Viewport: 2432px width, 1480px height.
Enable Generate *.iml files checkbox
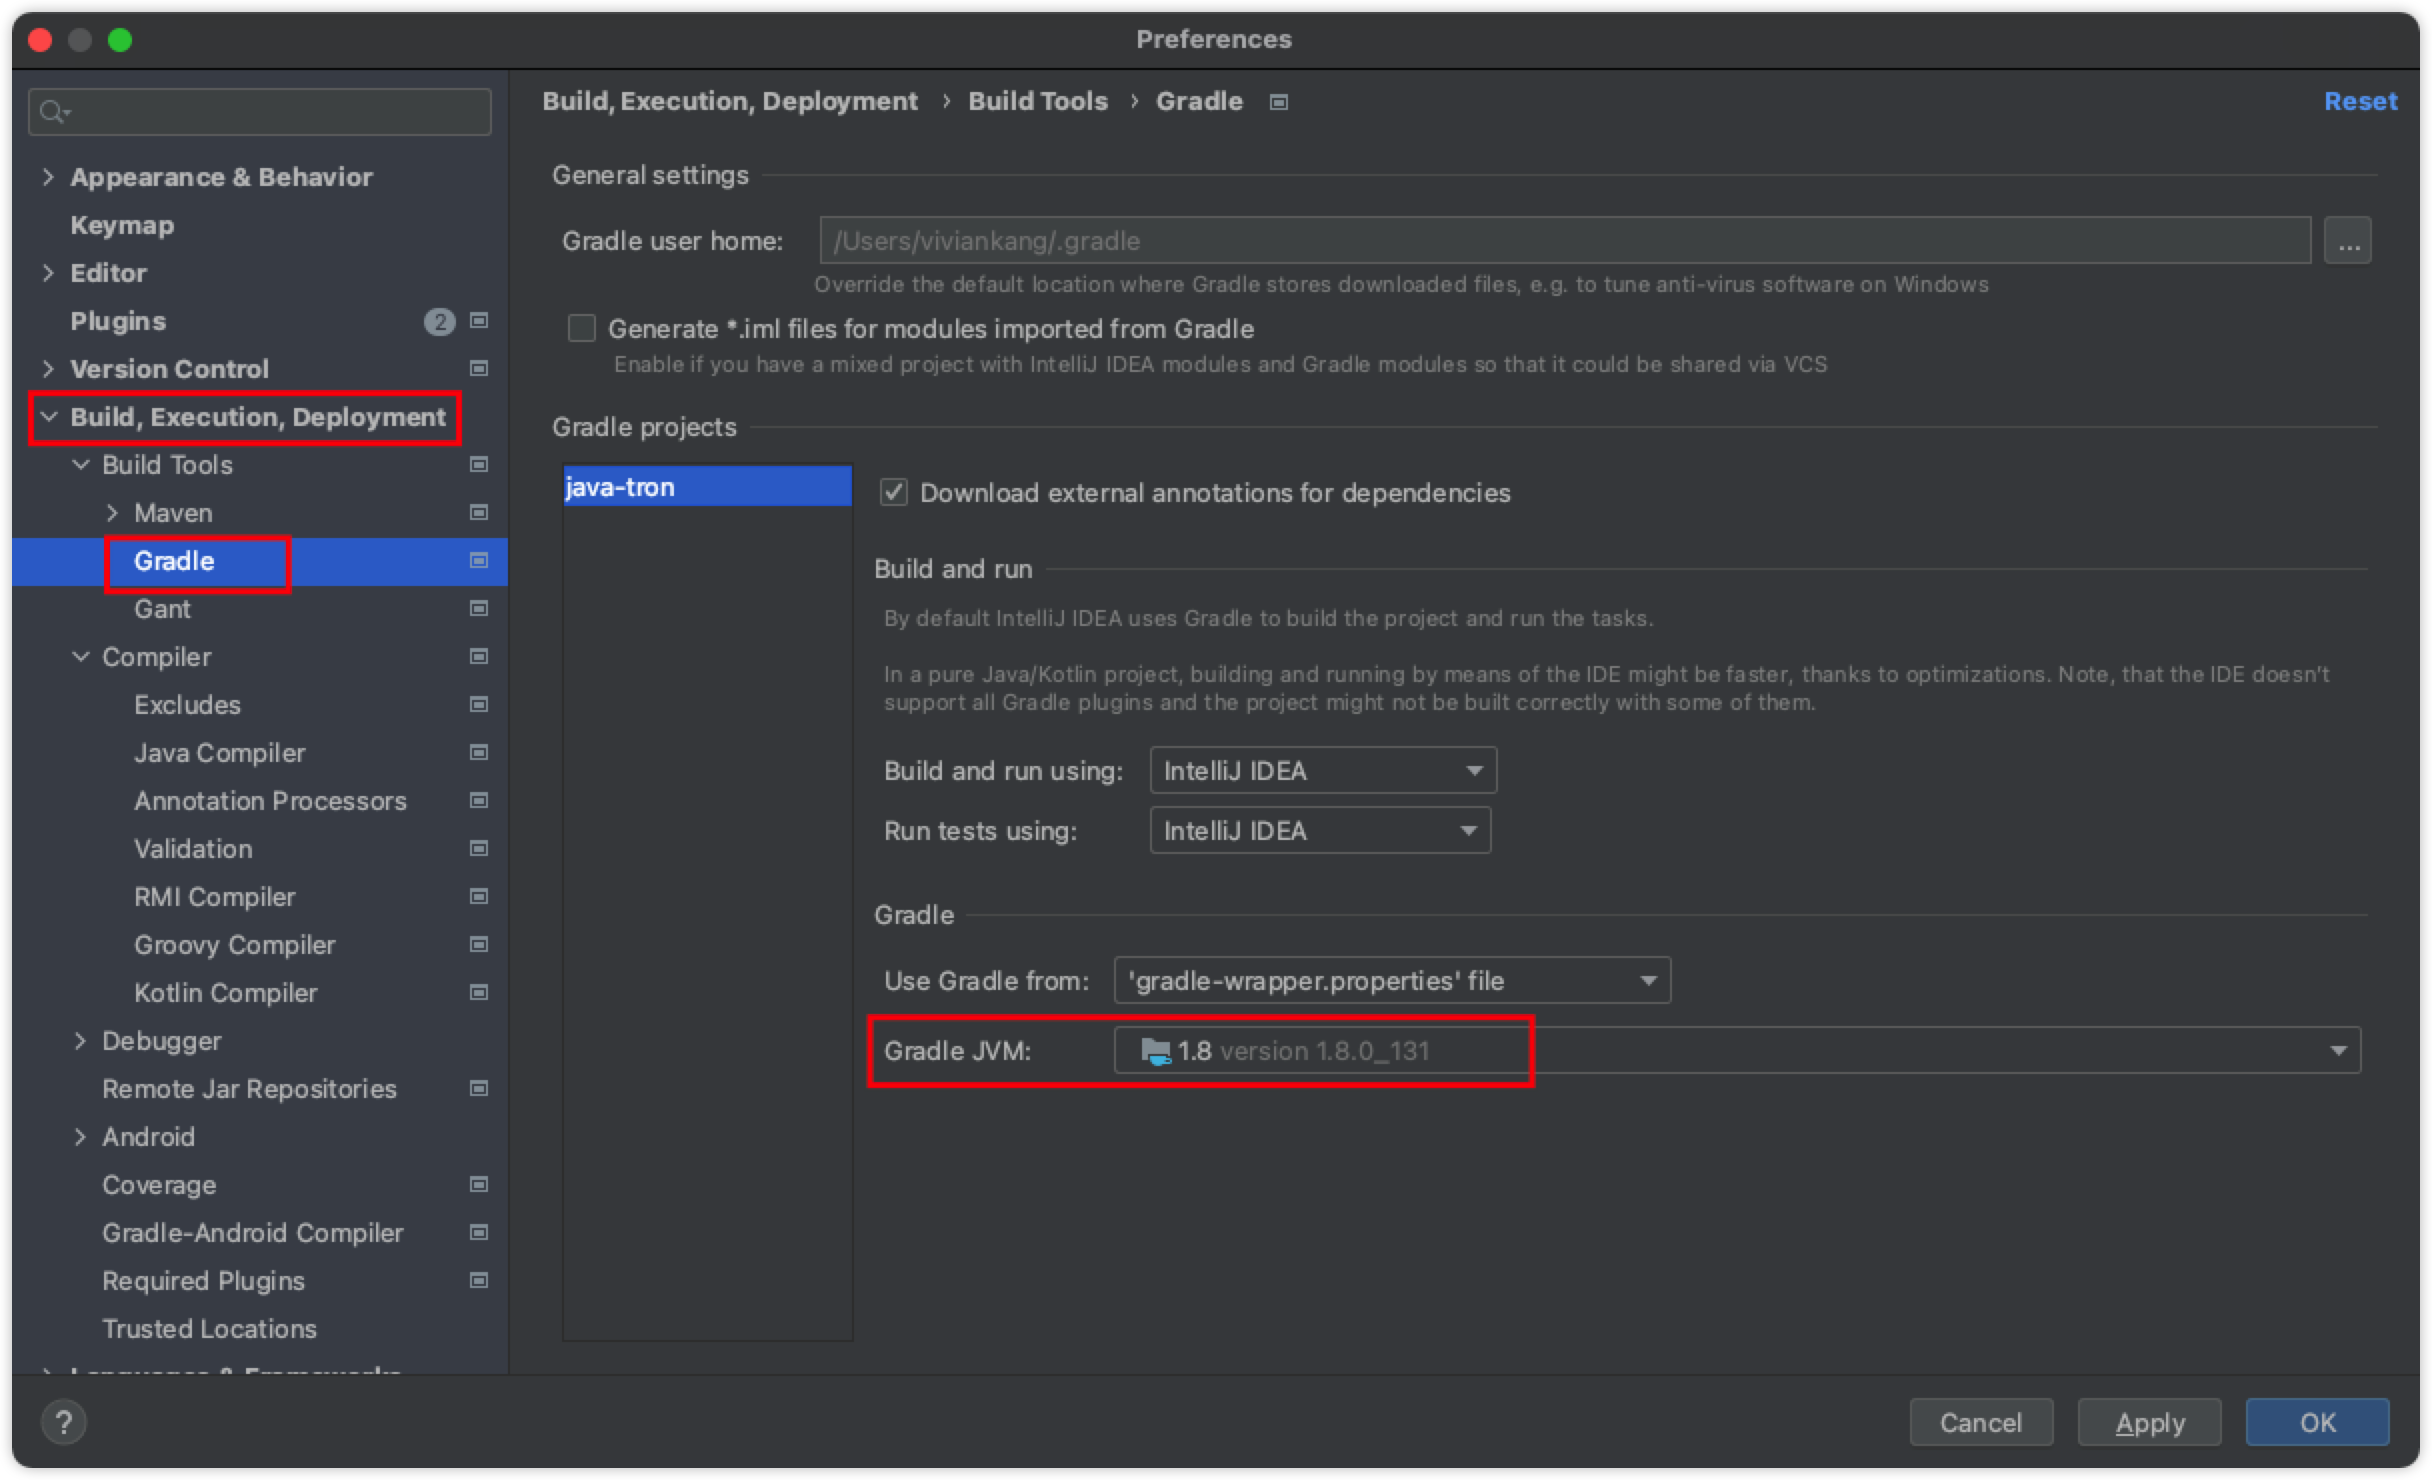point(582,329)
